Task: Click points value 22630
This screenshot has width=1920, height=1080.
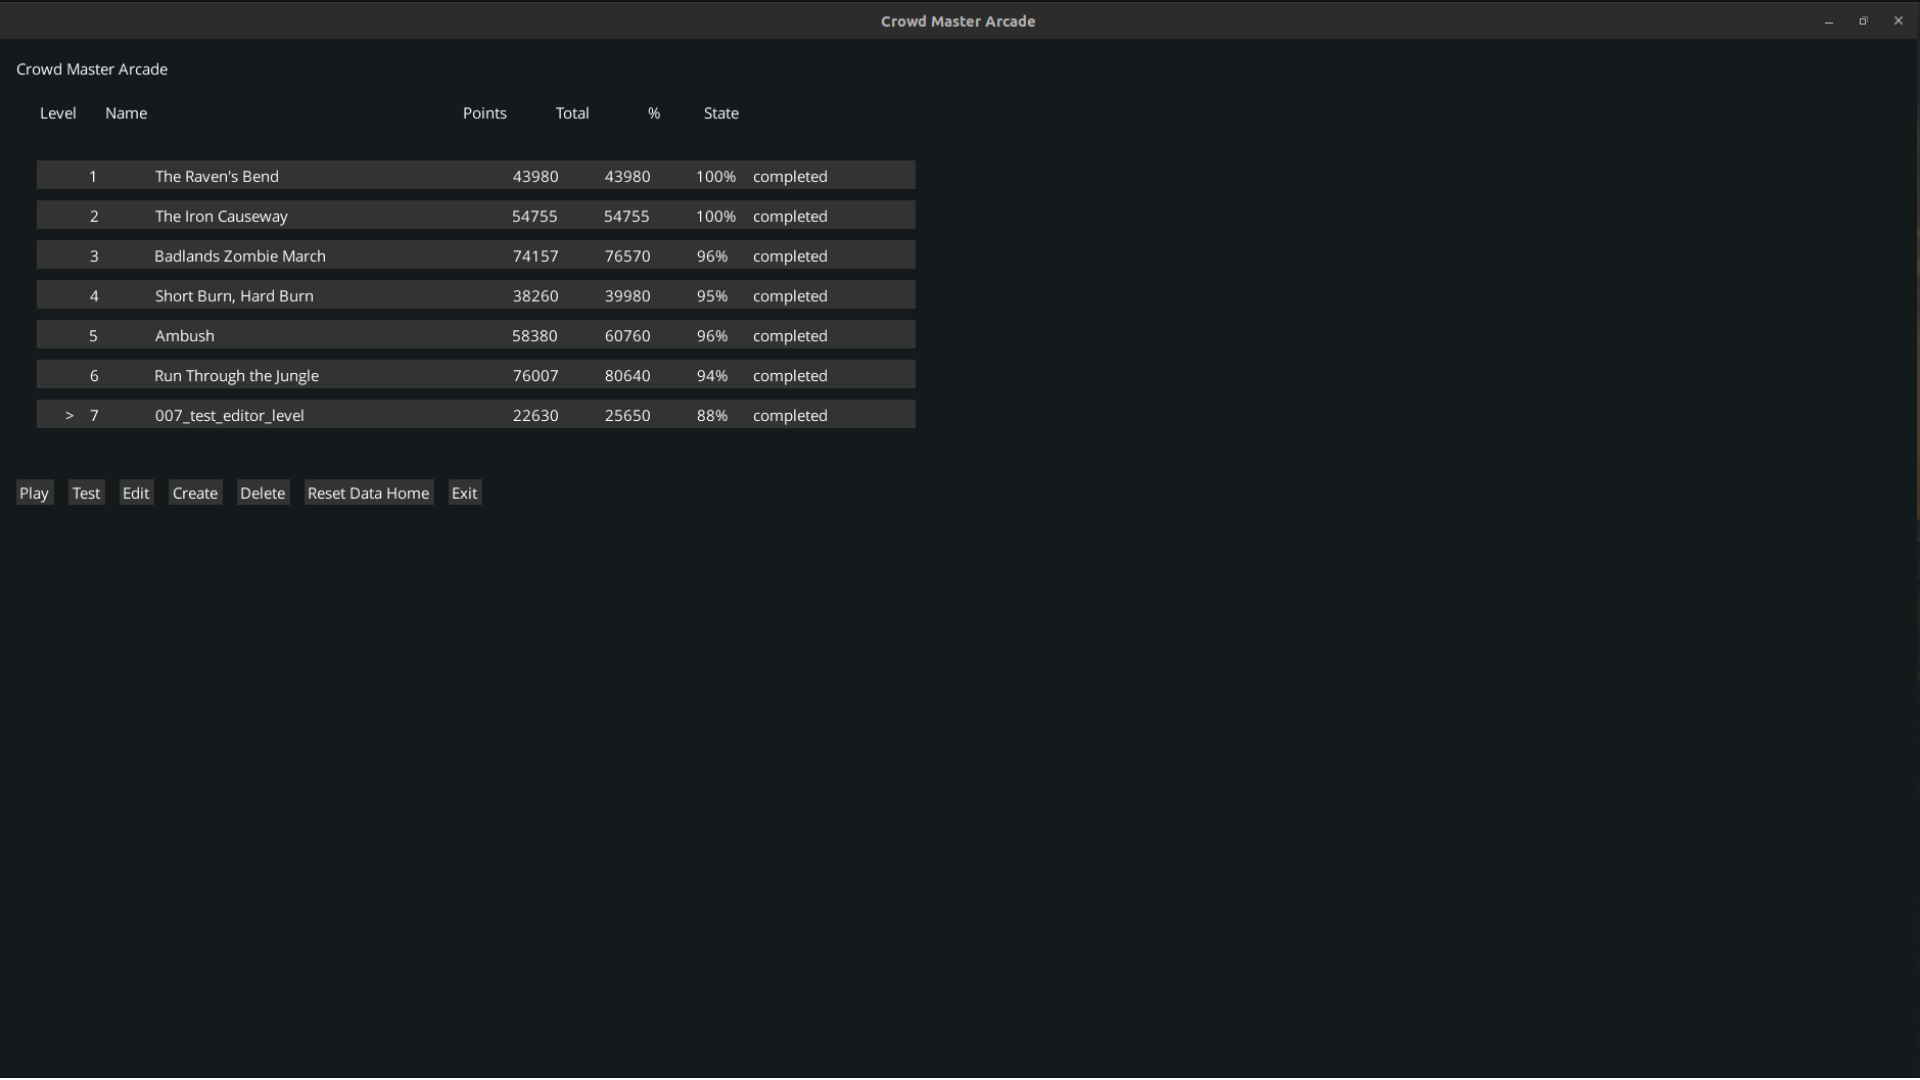Action: point(536,416)
